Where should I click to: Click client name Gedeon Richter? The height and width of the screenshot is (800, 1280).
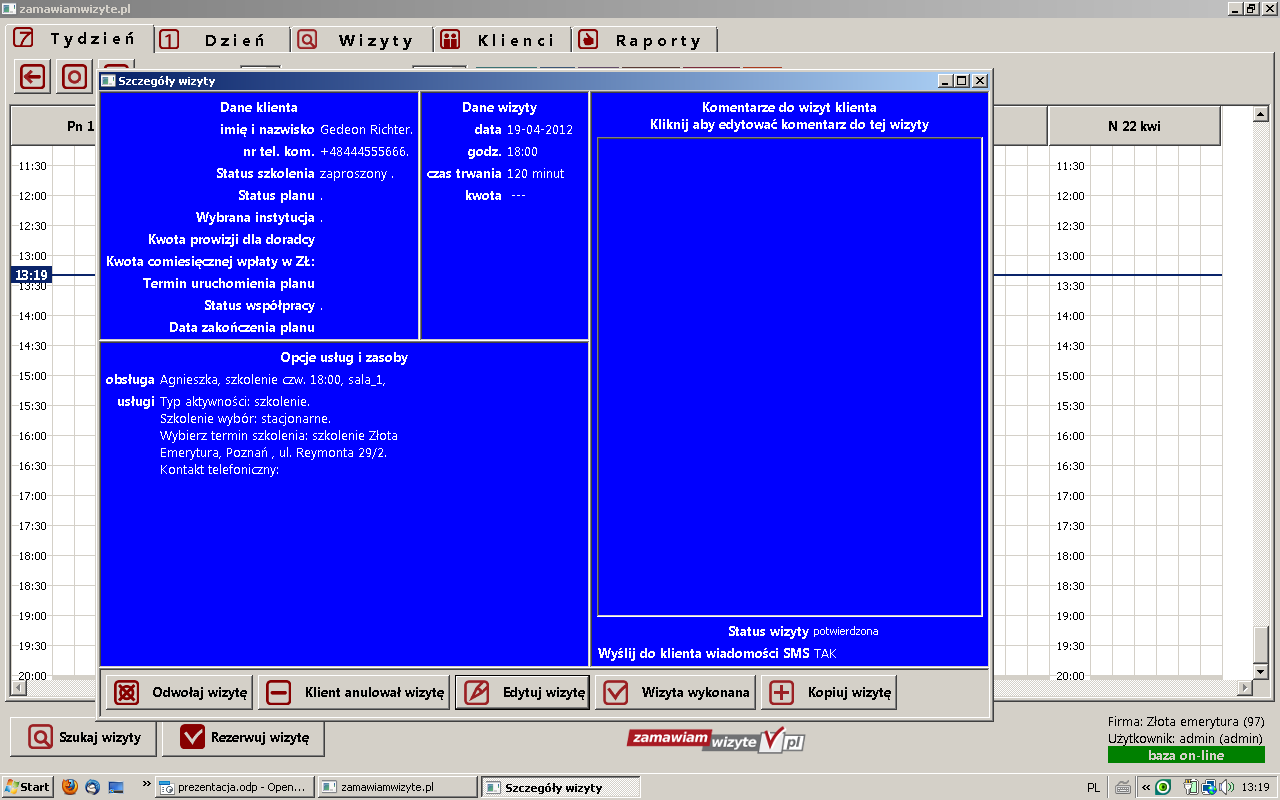366,130
